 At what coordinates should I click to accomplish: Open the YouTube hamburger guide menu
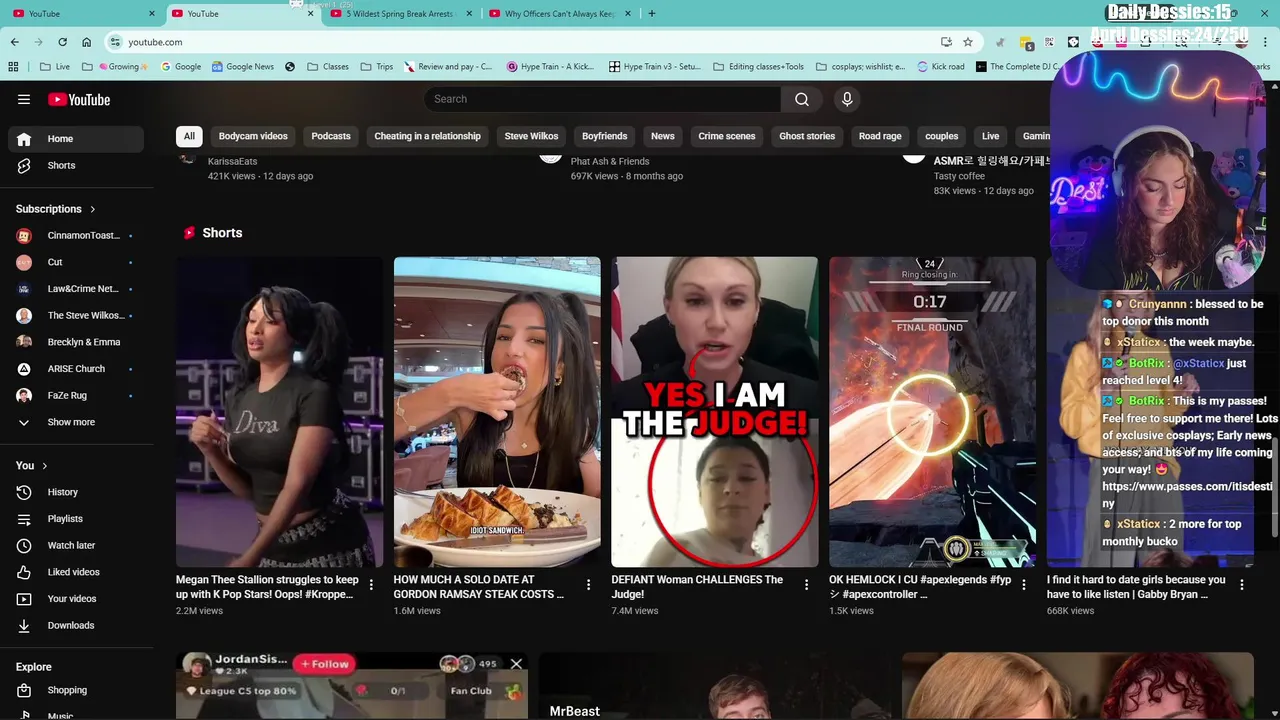(x=24, y=99)
